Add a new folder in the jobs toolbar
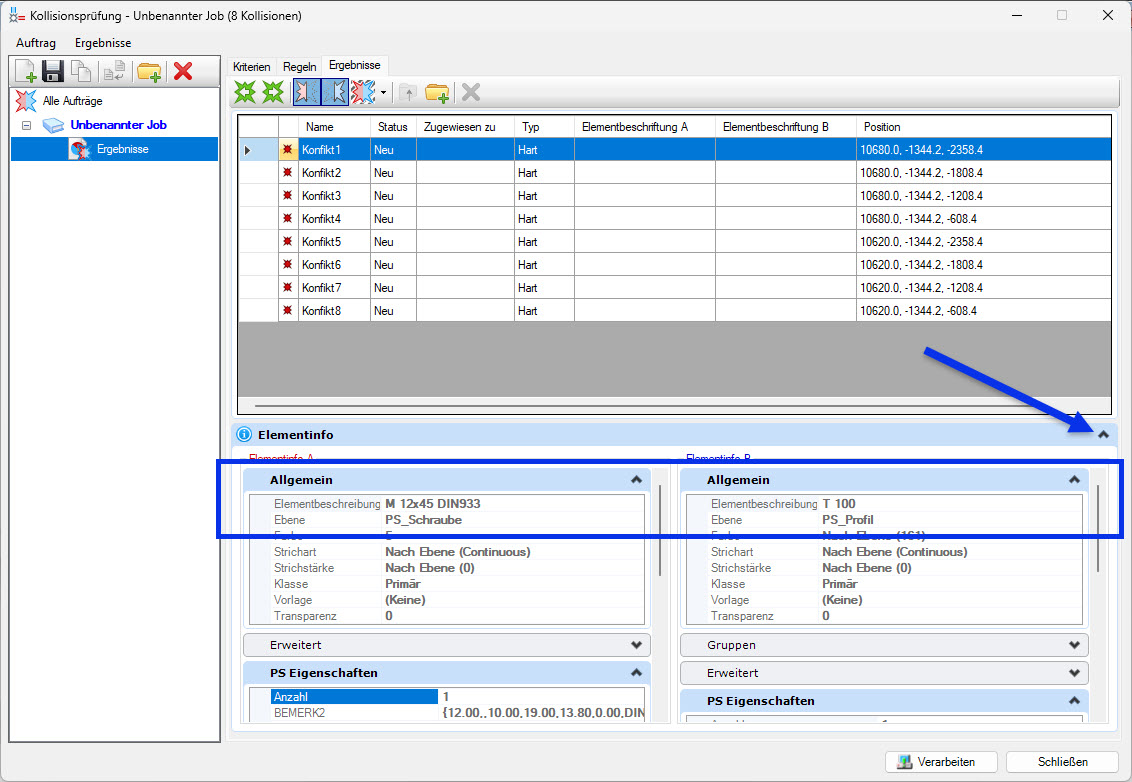The width and height of the screenshot is (1132, 782). pos(149,71)
